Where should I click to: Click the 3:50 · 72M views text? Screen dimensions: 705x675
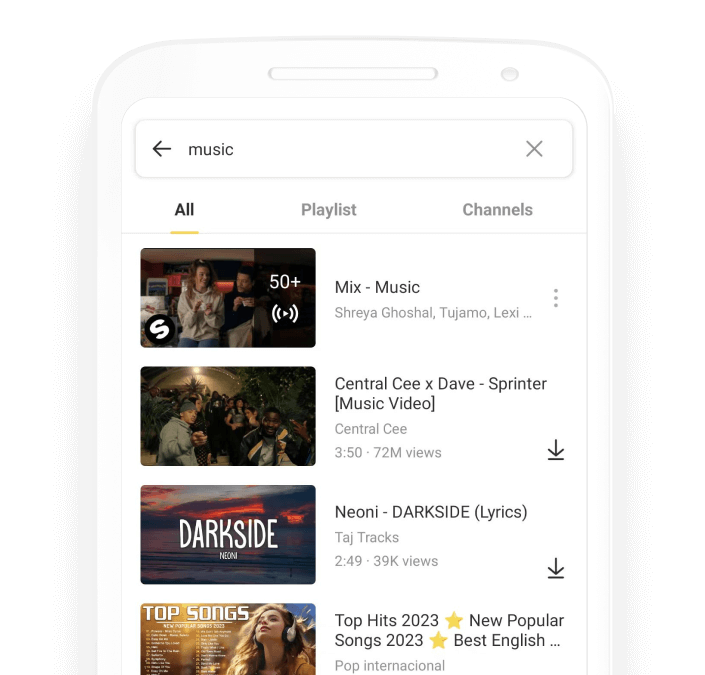[388, 452]
